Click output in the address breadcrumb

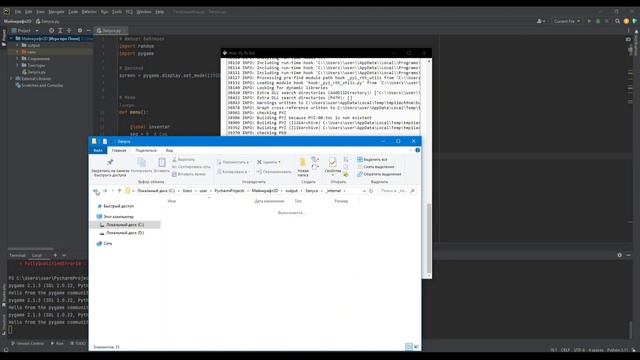(x=291, y=191)
